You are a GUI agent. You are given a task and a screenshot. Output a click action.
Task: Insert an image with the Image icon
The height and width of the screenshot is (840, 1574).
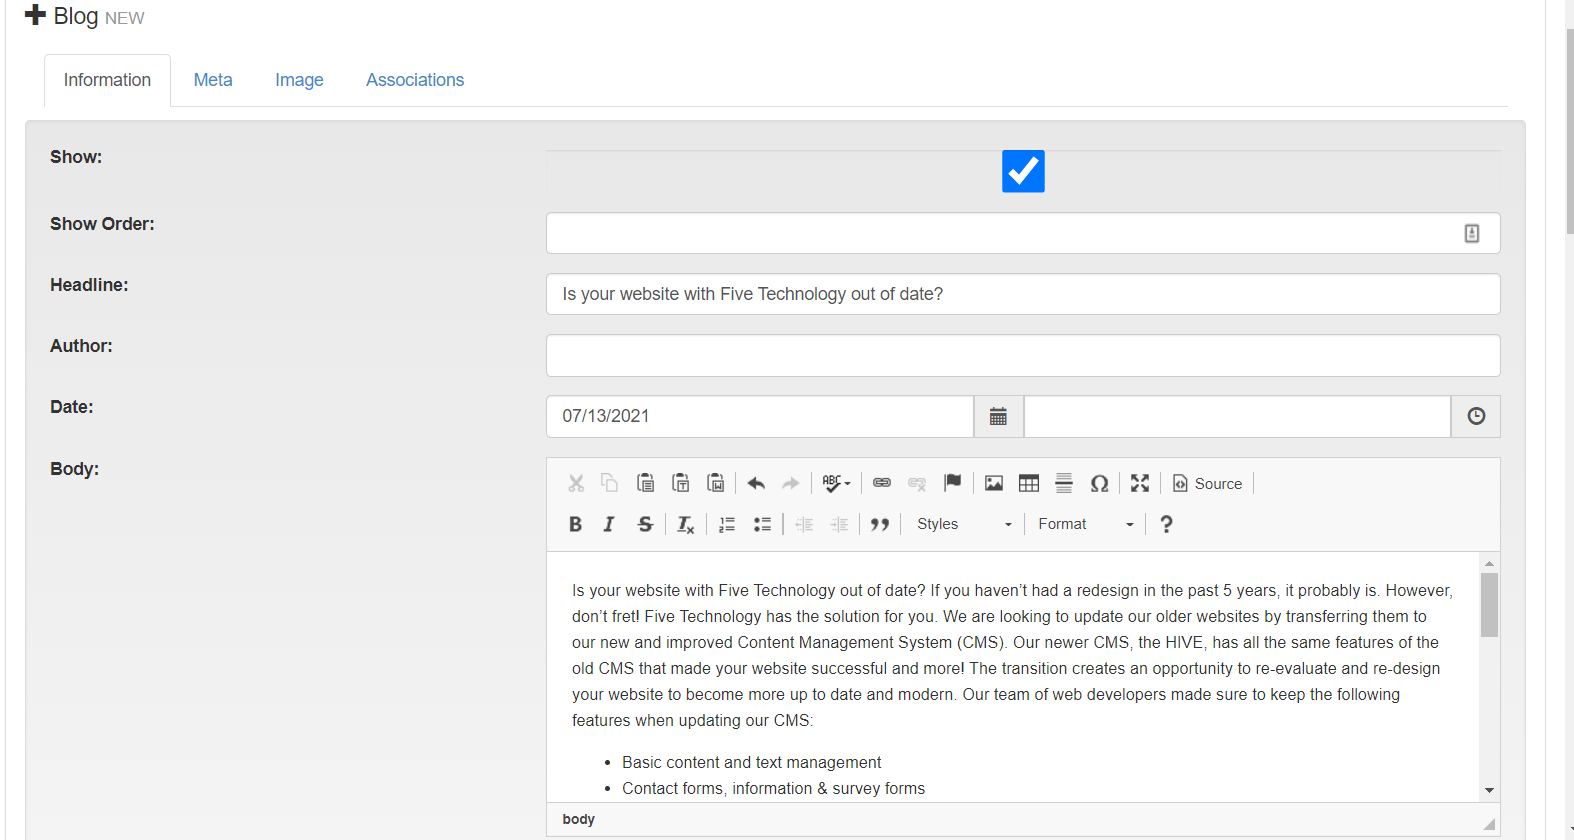[994, 484]
